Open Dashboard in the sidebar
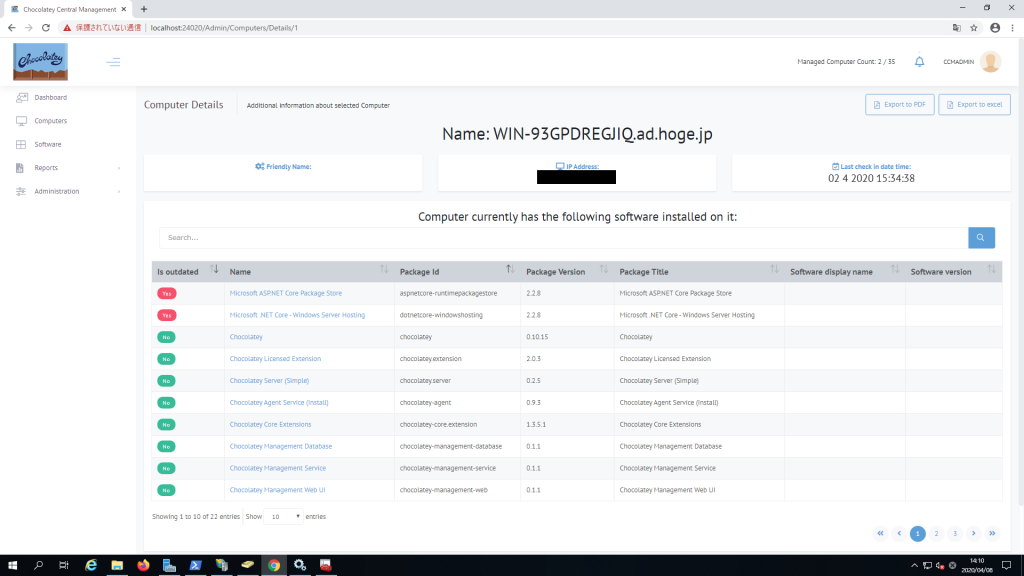Screen dimensions: 1024x576 50,97
